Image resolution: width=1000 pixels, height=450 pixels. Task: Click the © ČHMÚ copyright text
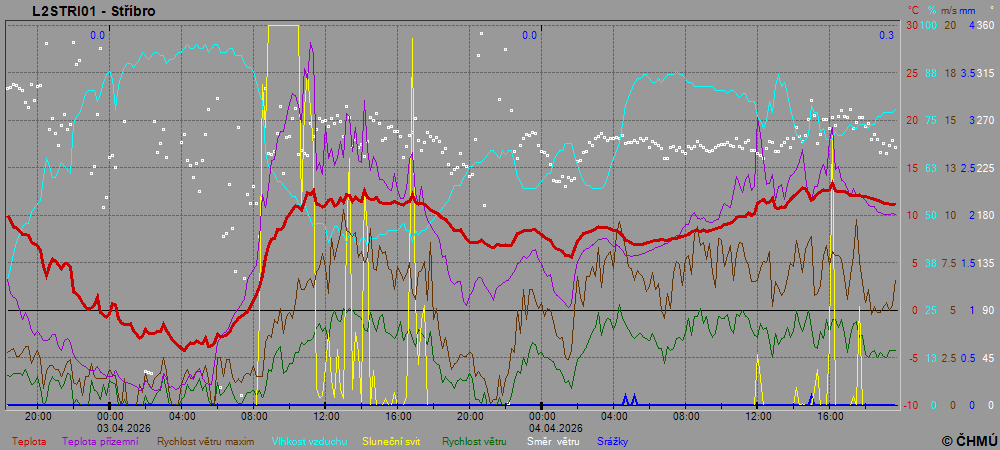(x=968, y=440)
